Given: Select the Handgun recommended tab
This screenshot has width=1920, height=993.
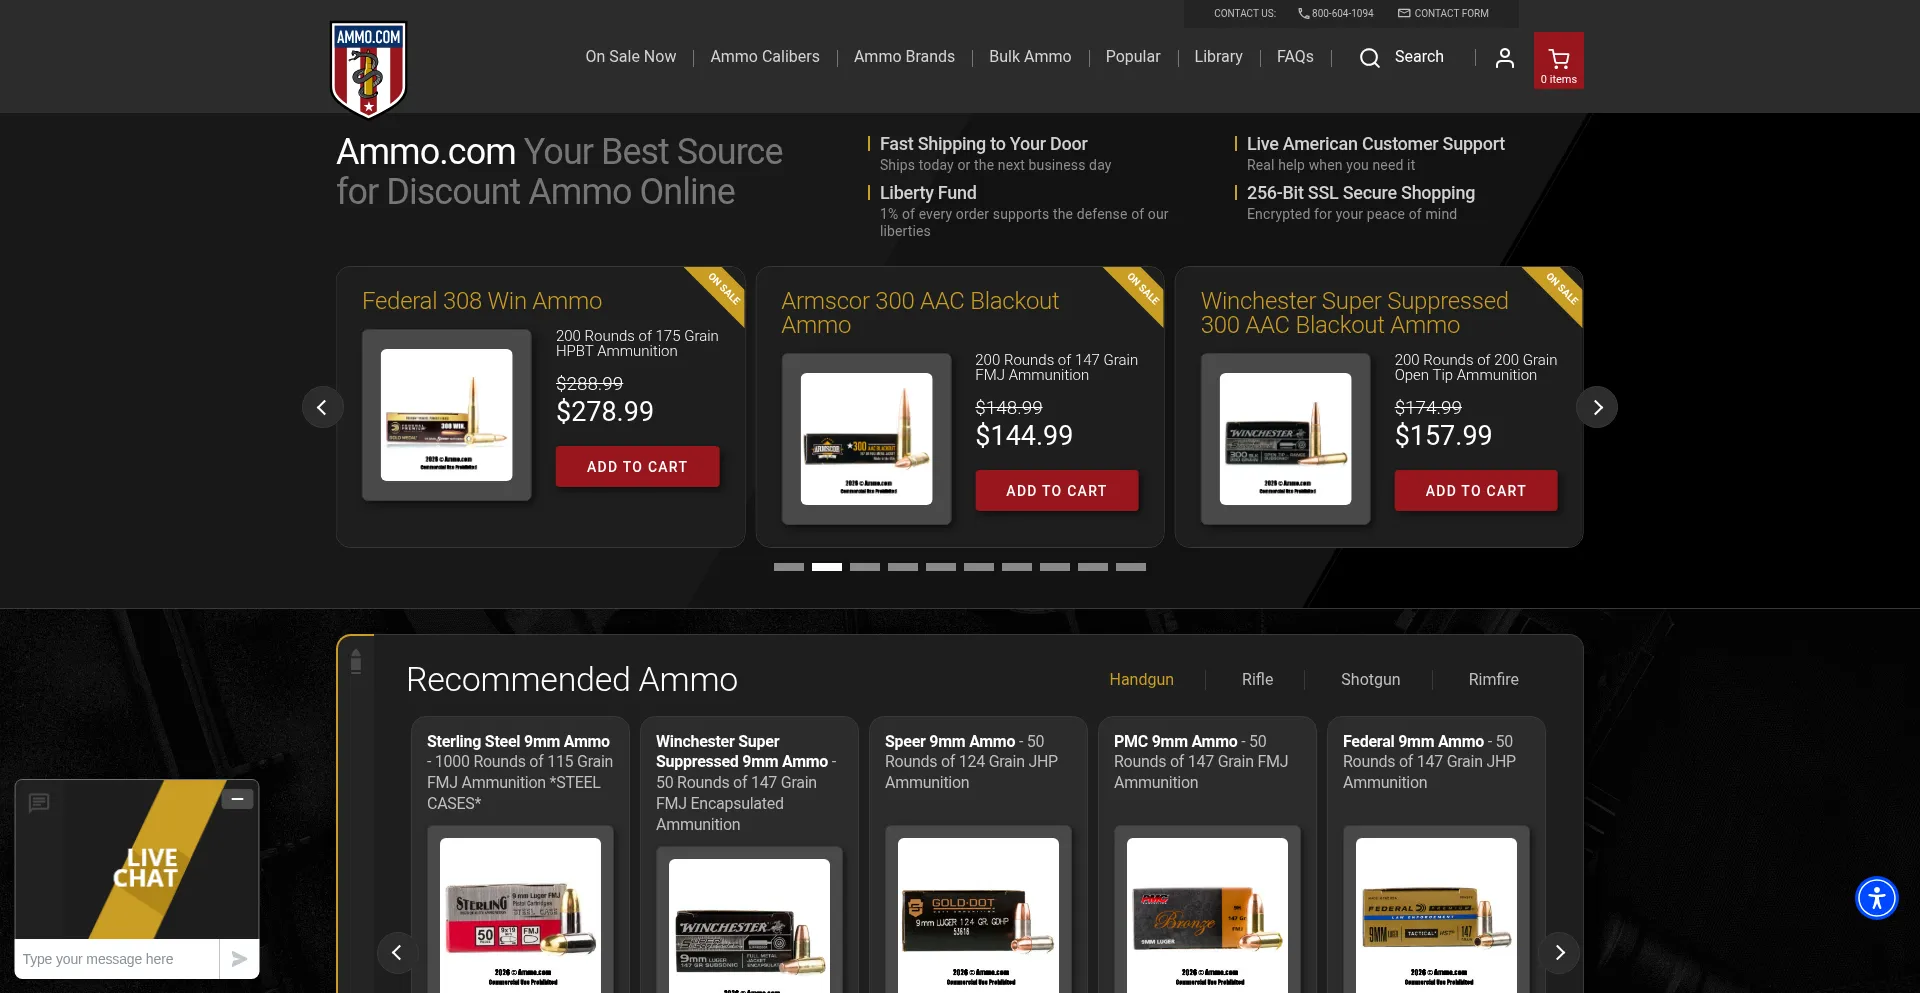Looking at the screenshot, I should (1141, 679).
